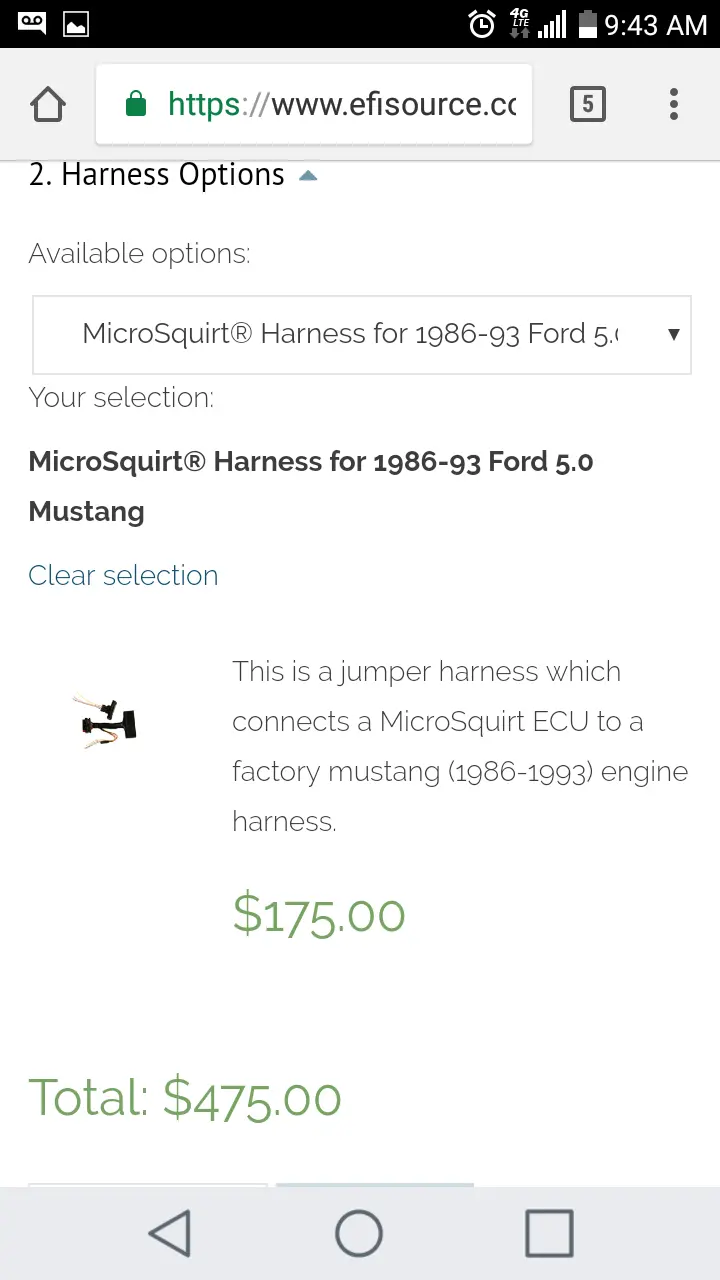The height and width of the screenshot is (1280, 720).
Task: Tap the jumper harness product thumbnail
Action: coord(104,720)
